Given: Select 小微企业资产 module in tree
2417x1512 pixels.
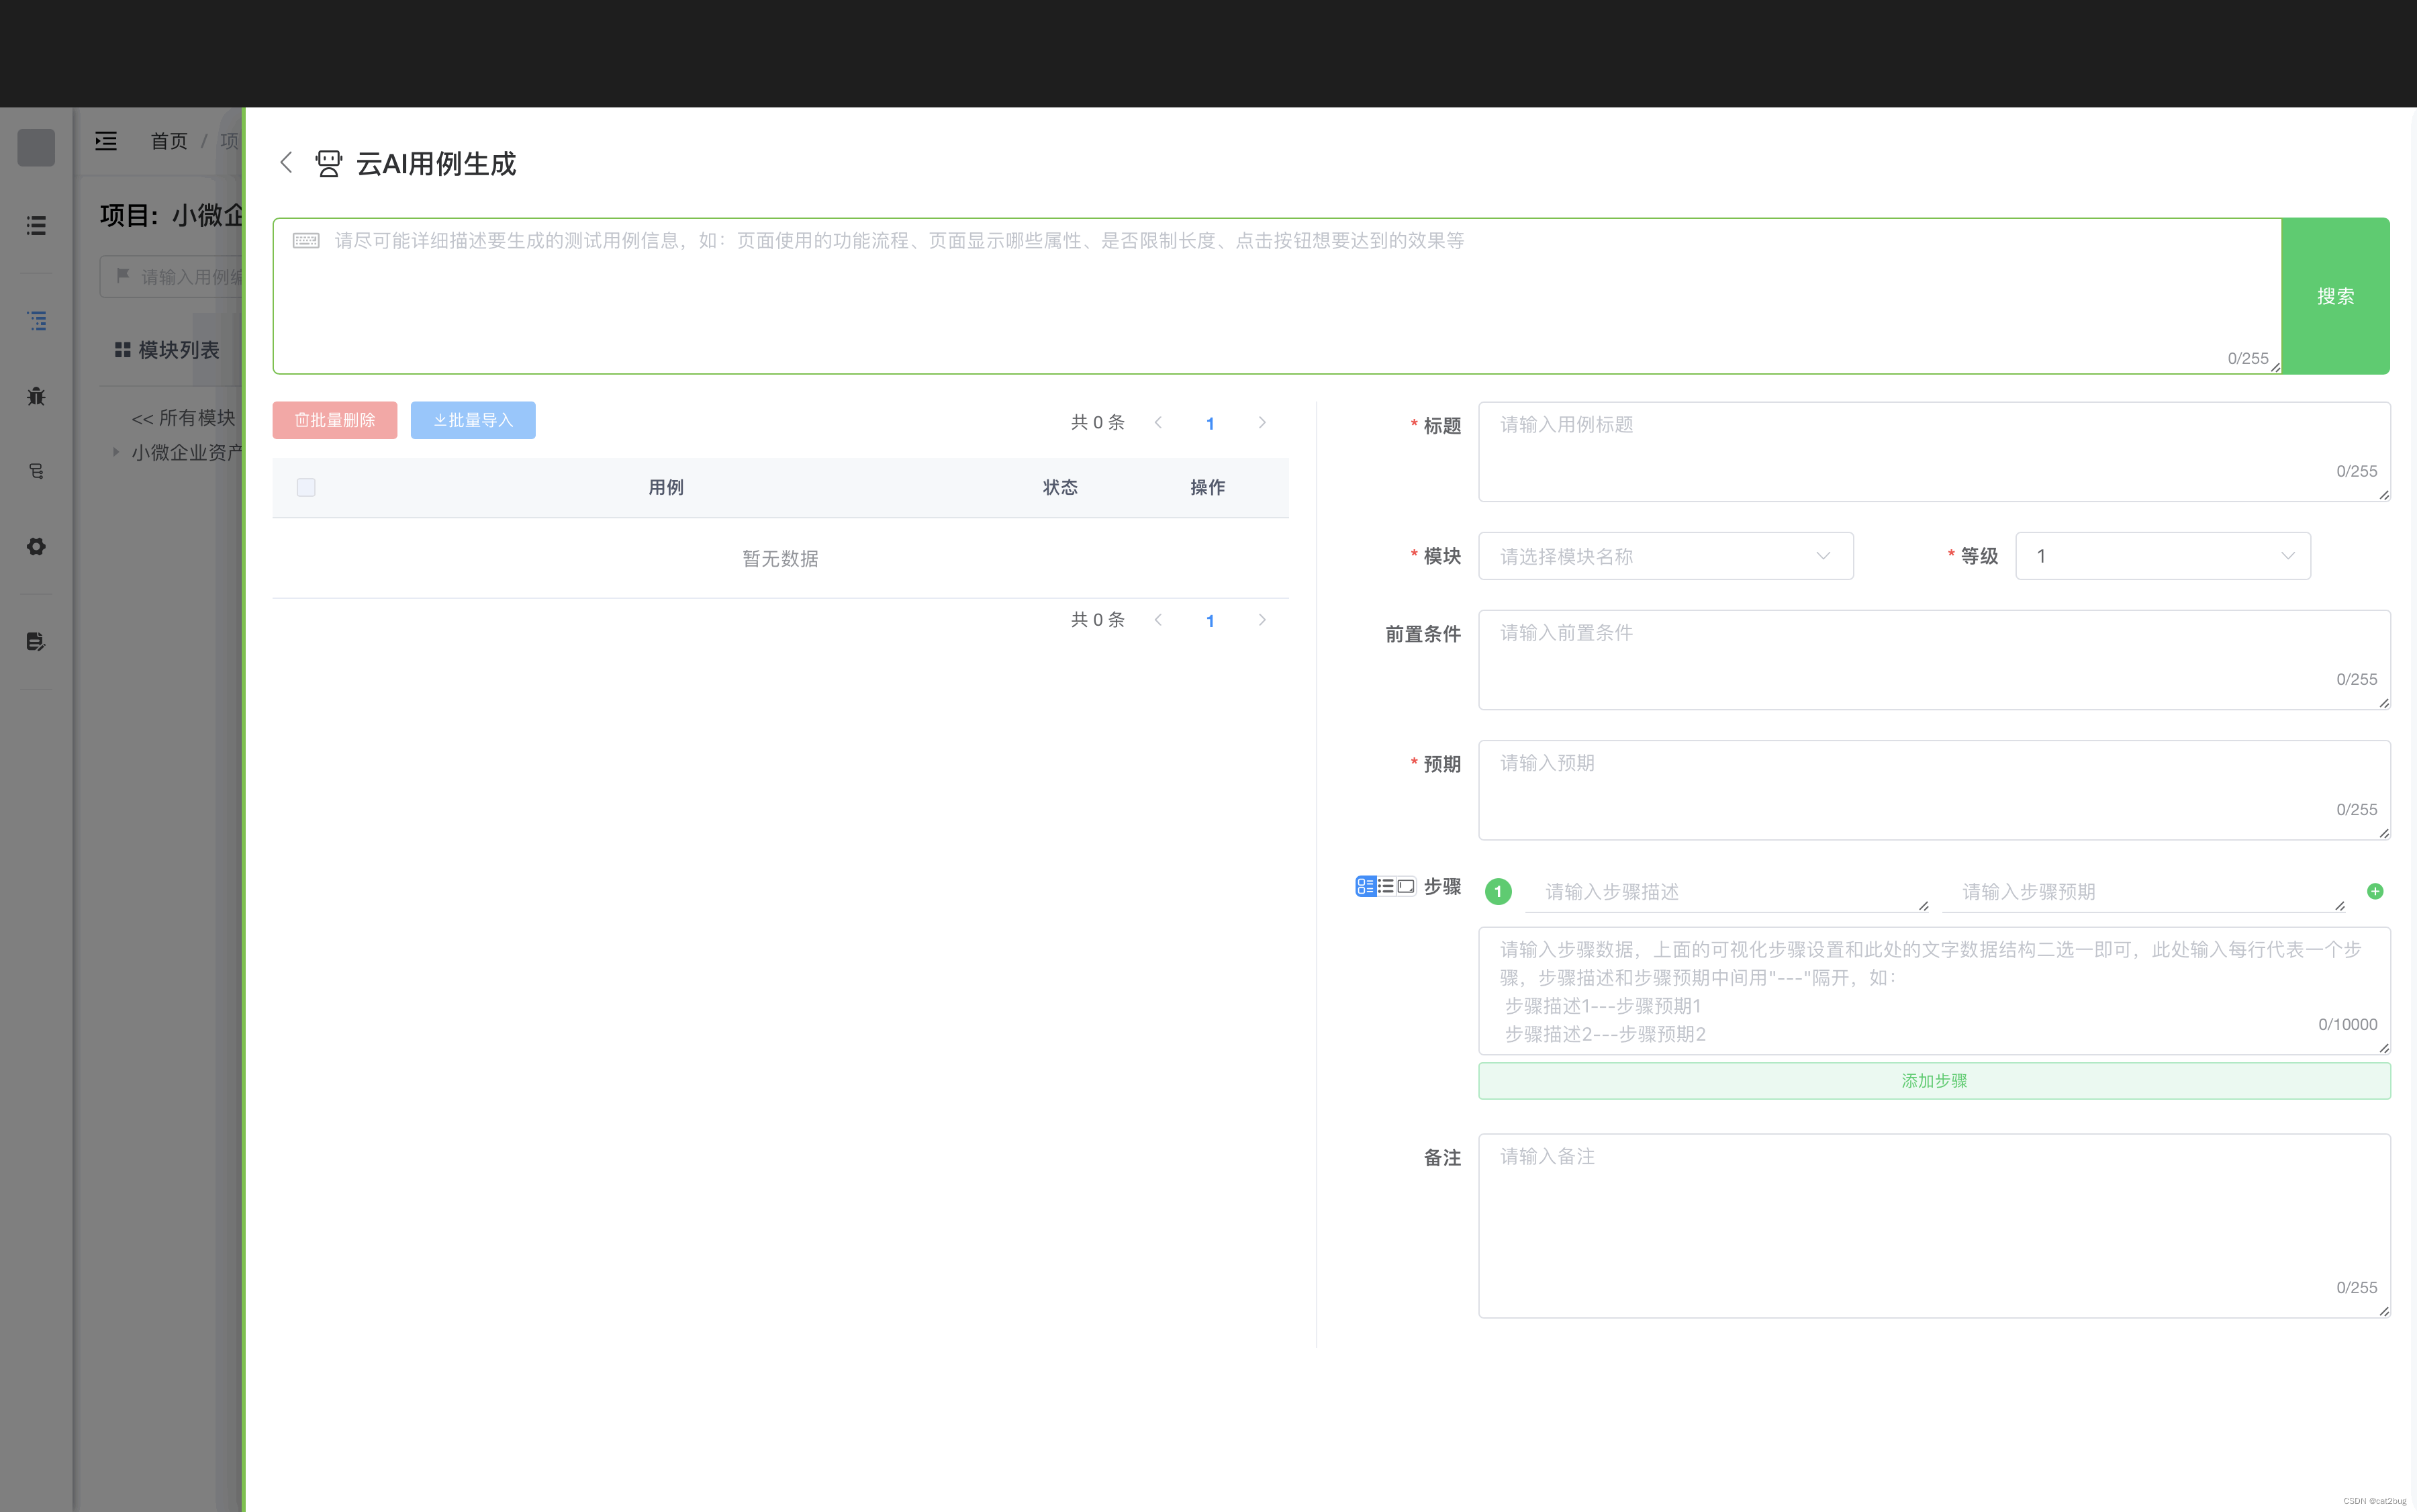Looking at the screenshot, I should pyautogui.click(x=187, y=453).
